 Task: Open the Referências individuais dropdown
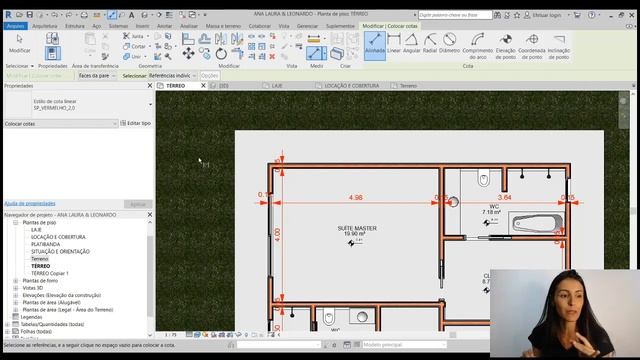172,76
